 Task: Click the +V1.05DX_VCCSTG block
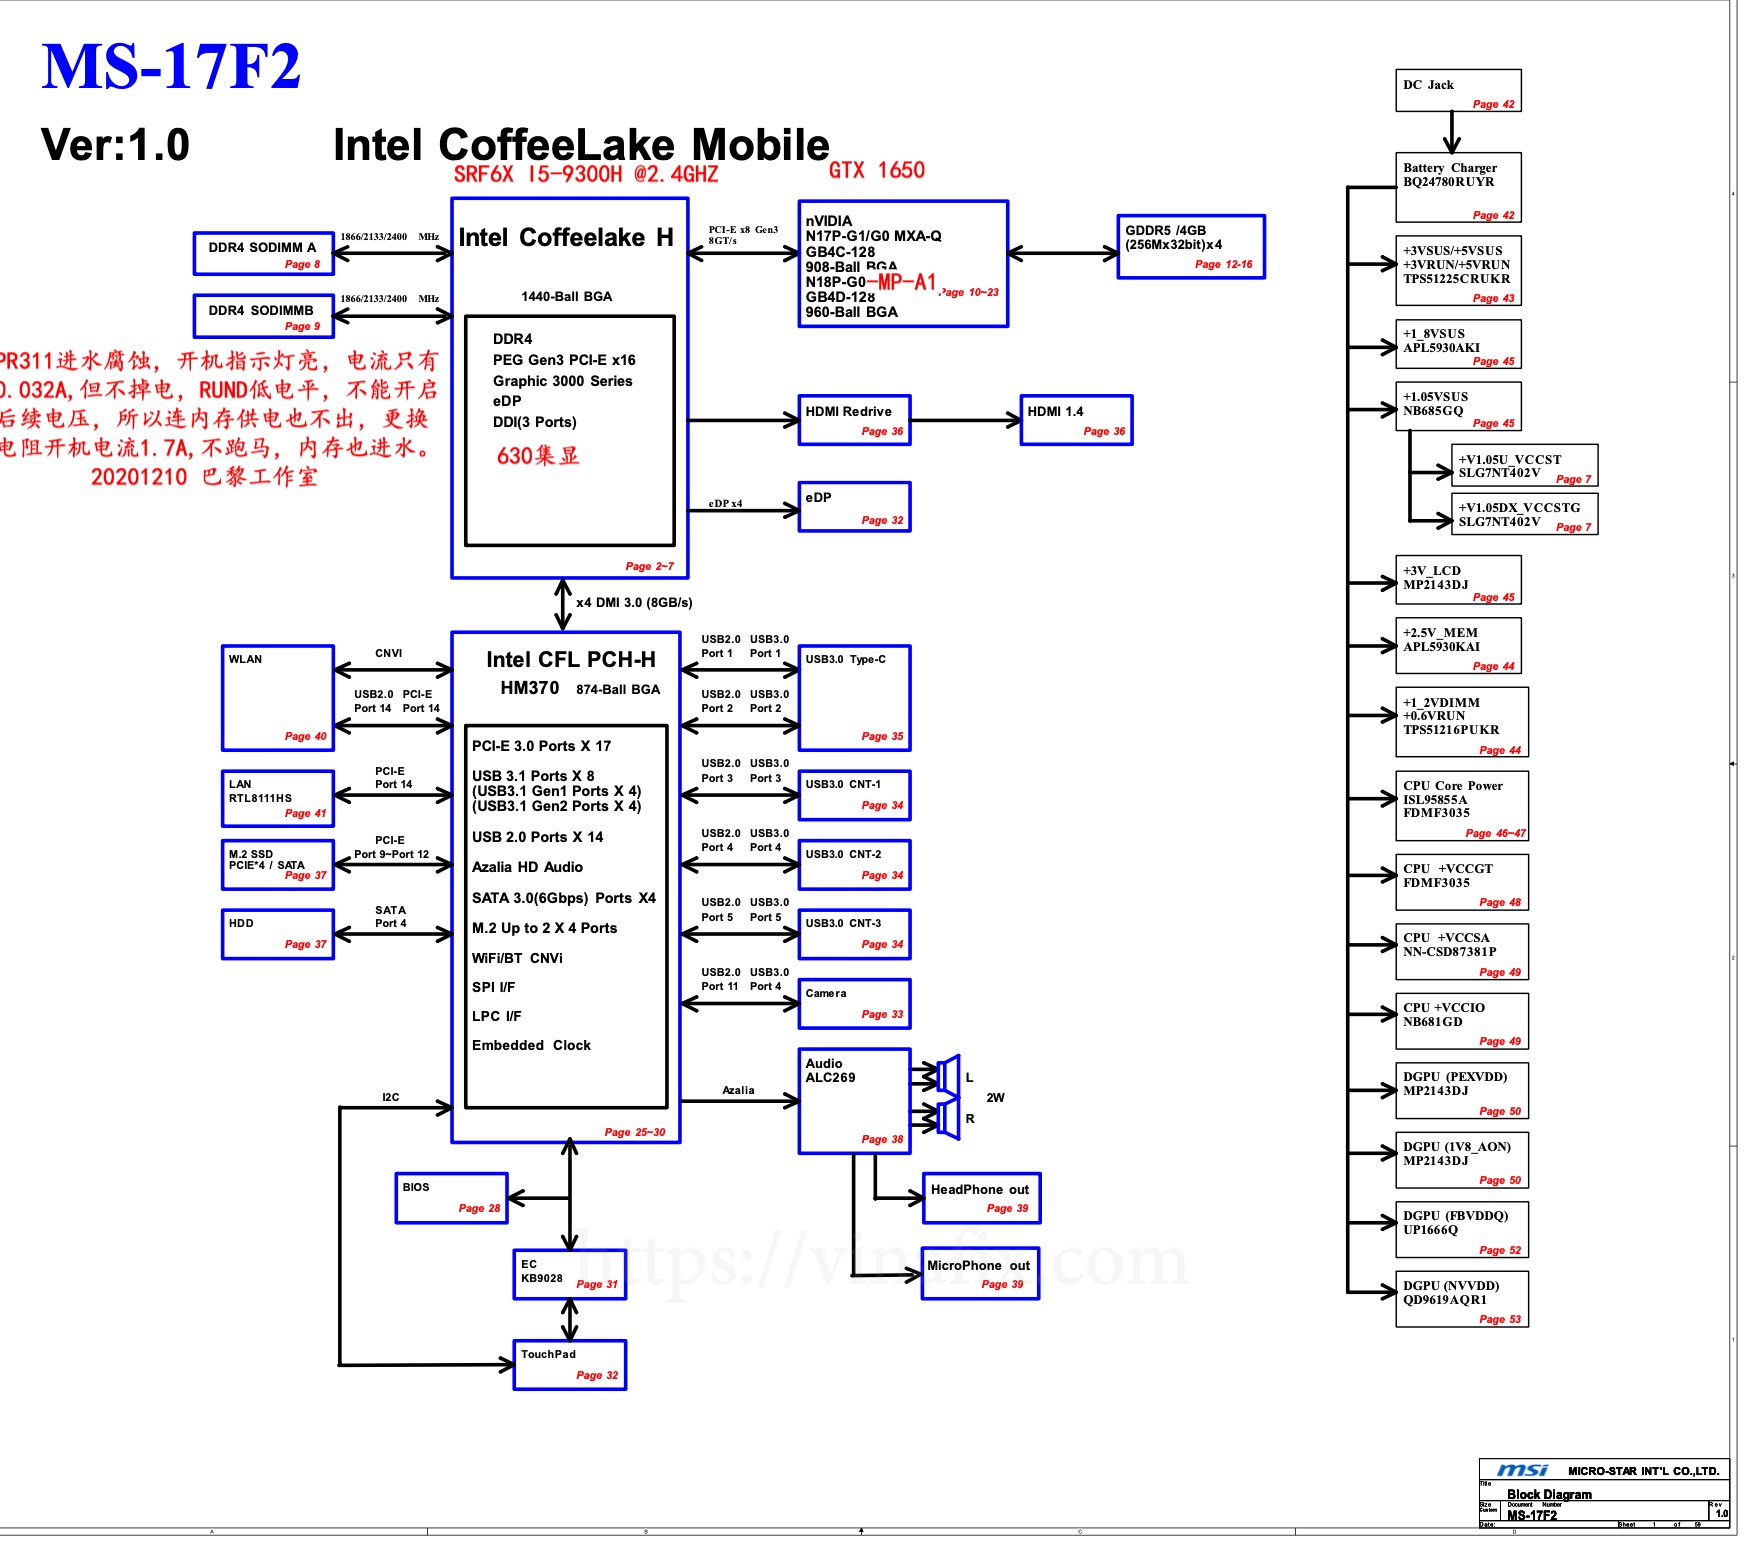1525,514
